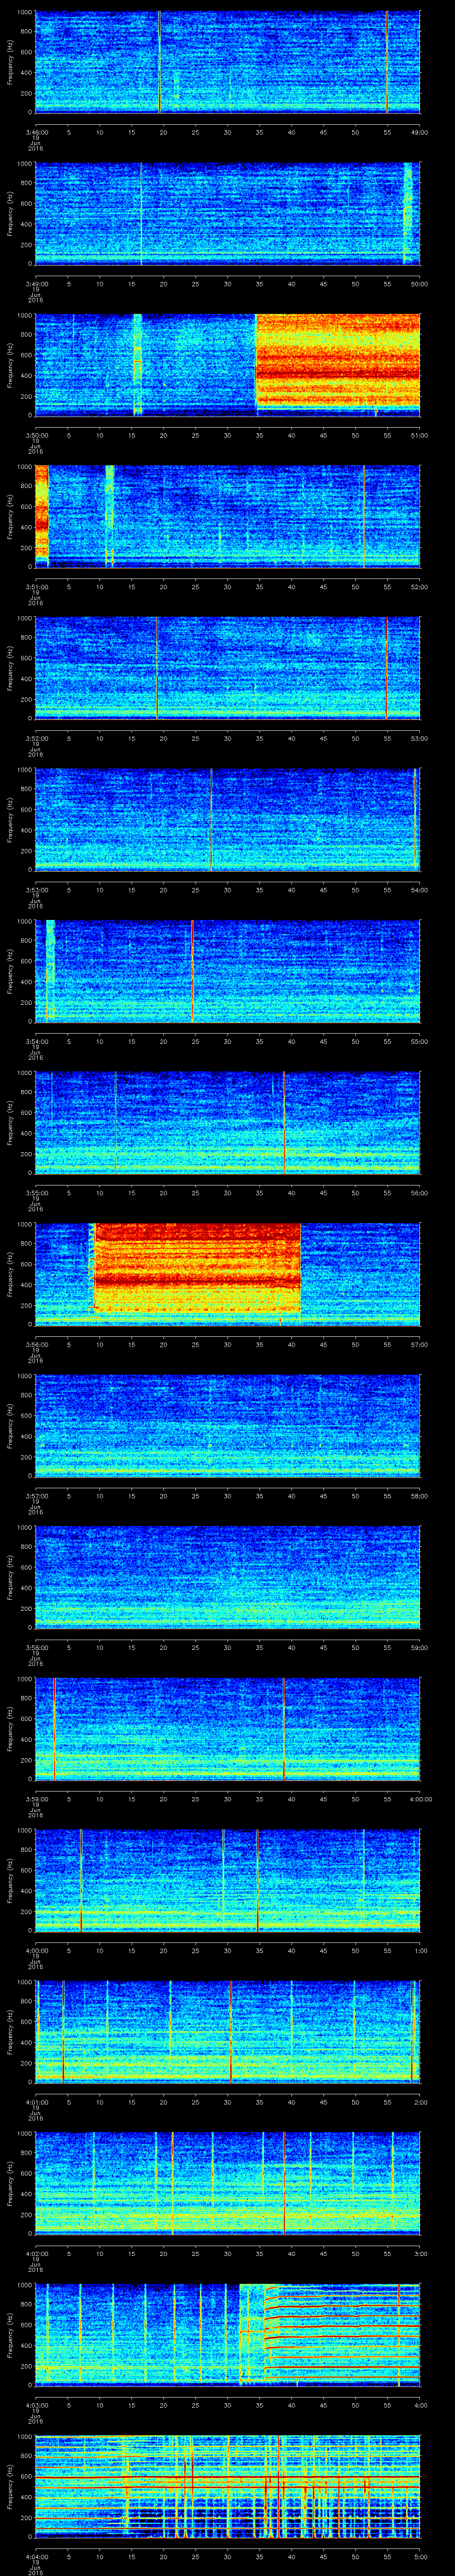Click the '53:00' axis end label
The width and height of the screenshot is (455, 2576).
420,738
